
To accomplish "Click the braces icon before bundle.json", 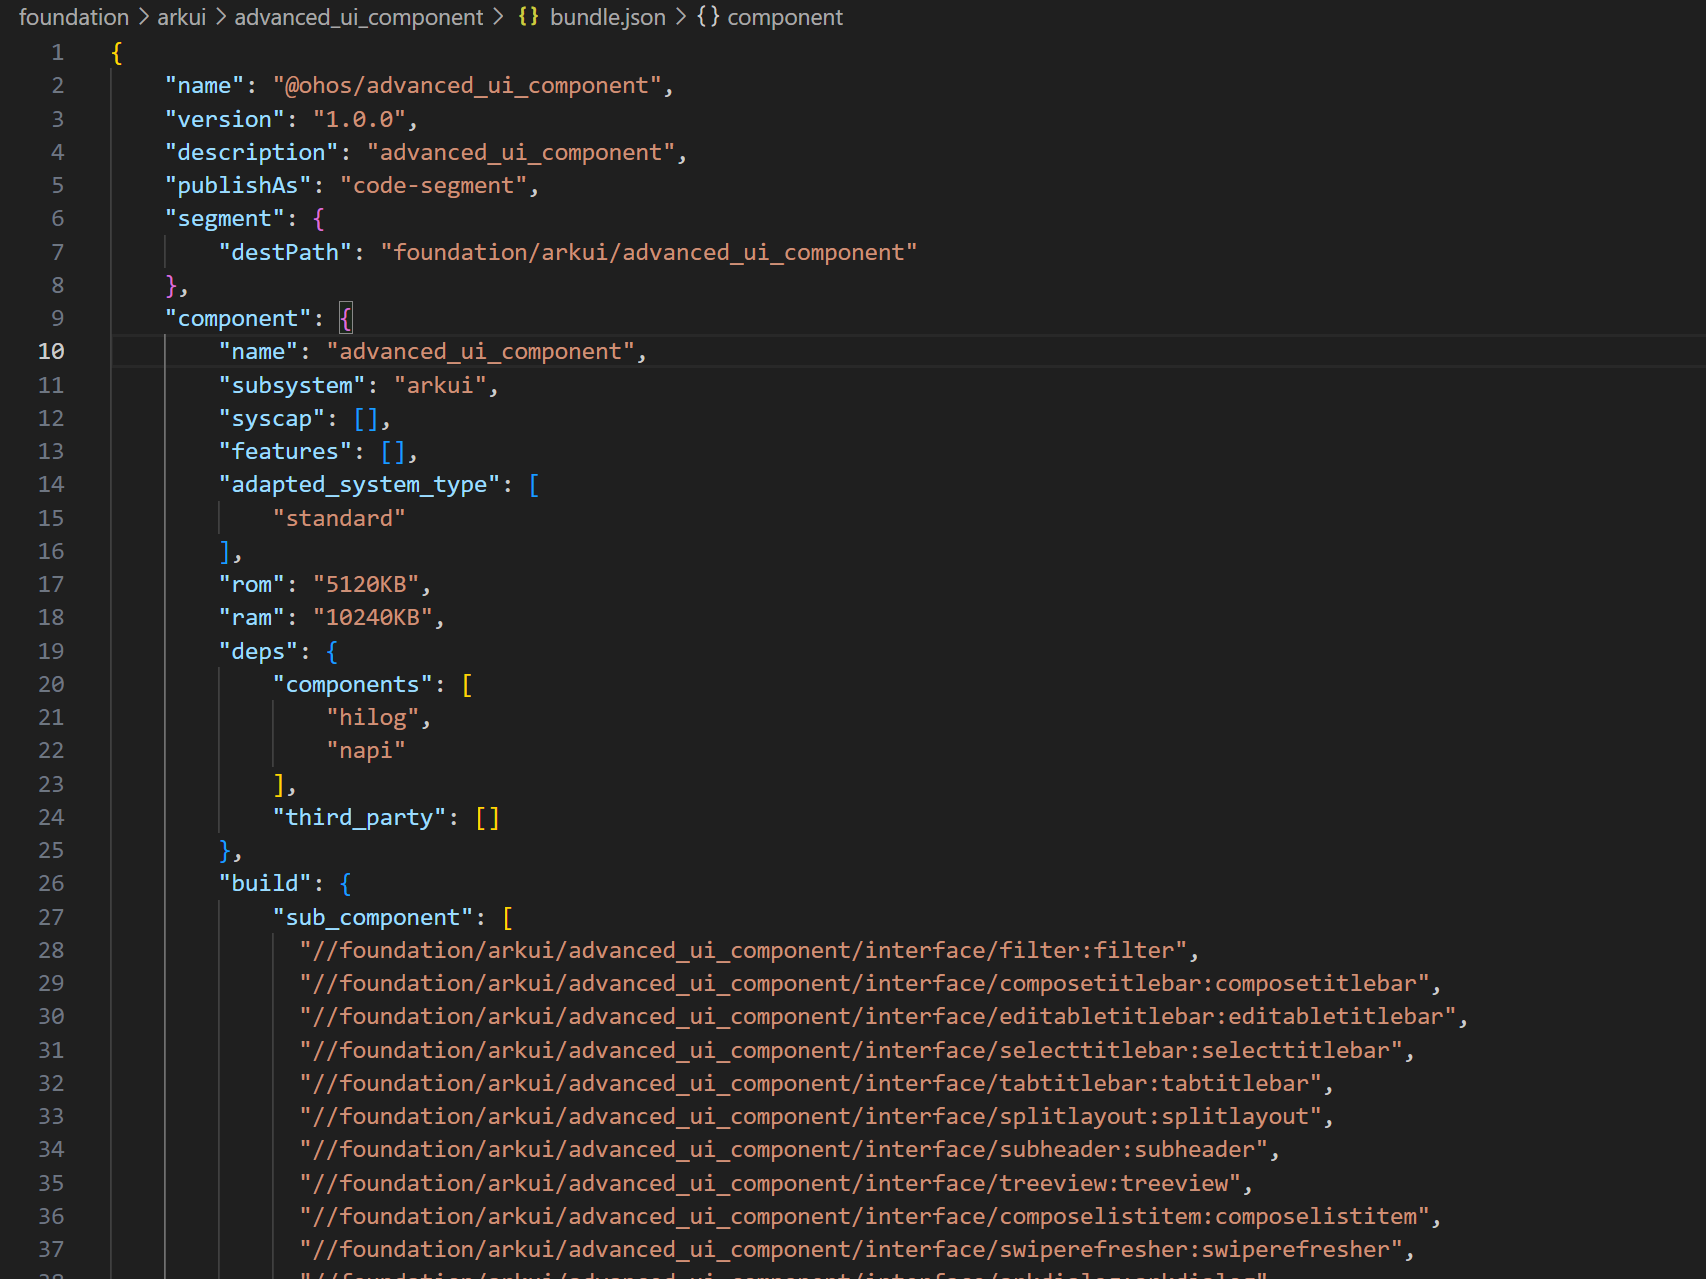I will [528, 17].
